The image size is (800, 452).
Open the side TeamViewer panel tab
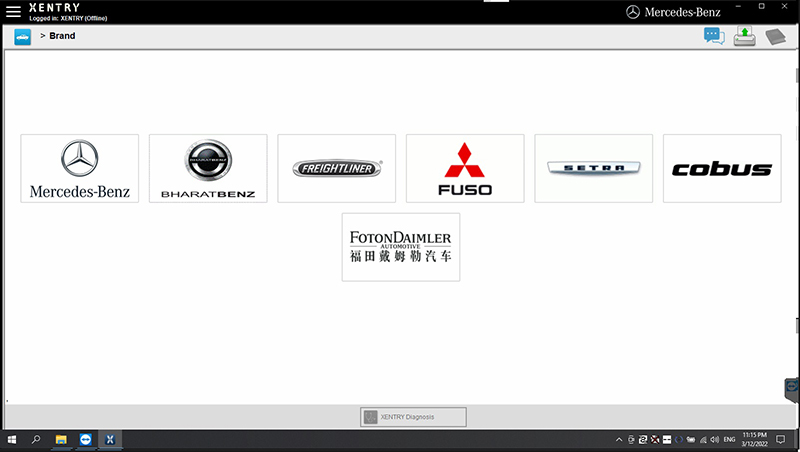tap(792, 390)
